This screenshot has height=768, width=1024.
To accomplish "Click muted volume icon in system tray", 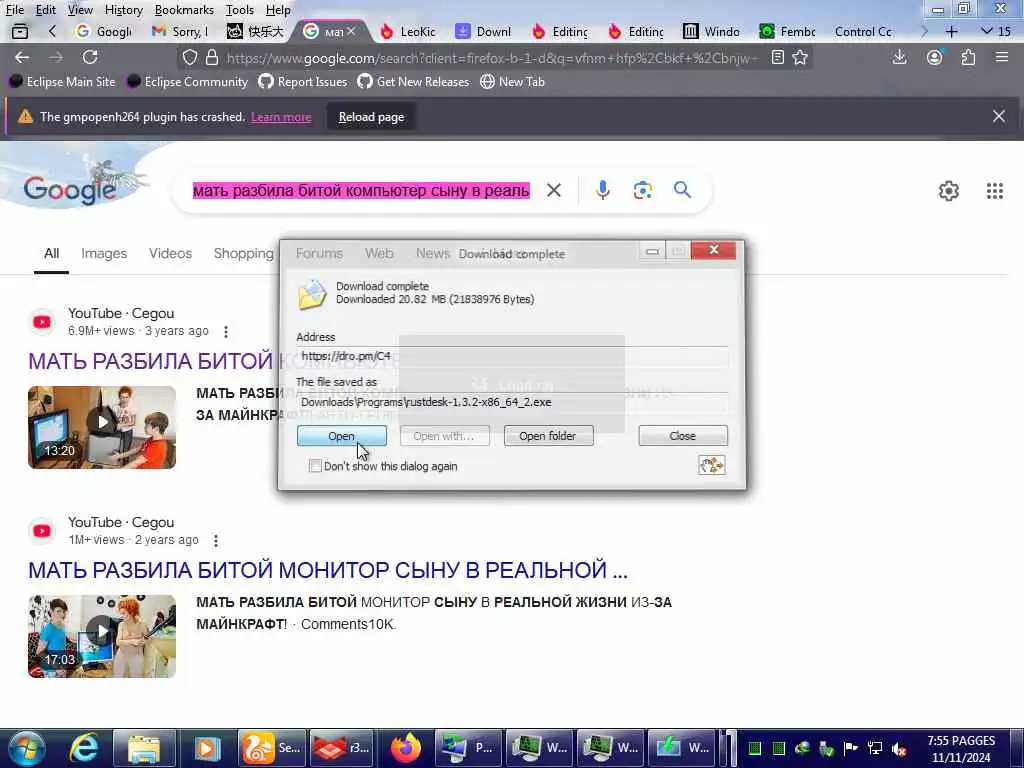I will click(x=899, y=748).
